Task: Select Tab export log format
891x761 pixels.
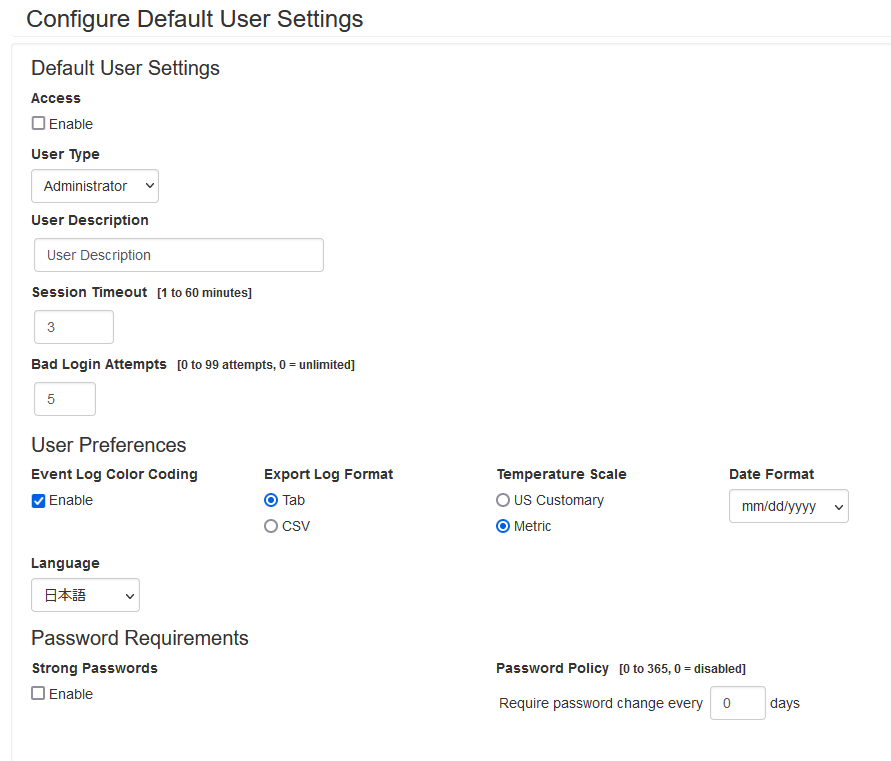Action: click(271, 500)
